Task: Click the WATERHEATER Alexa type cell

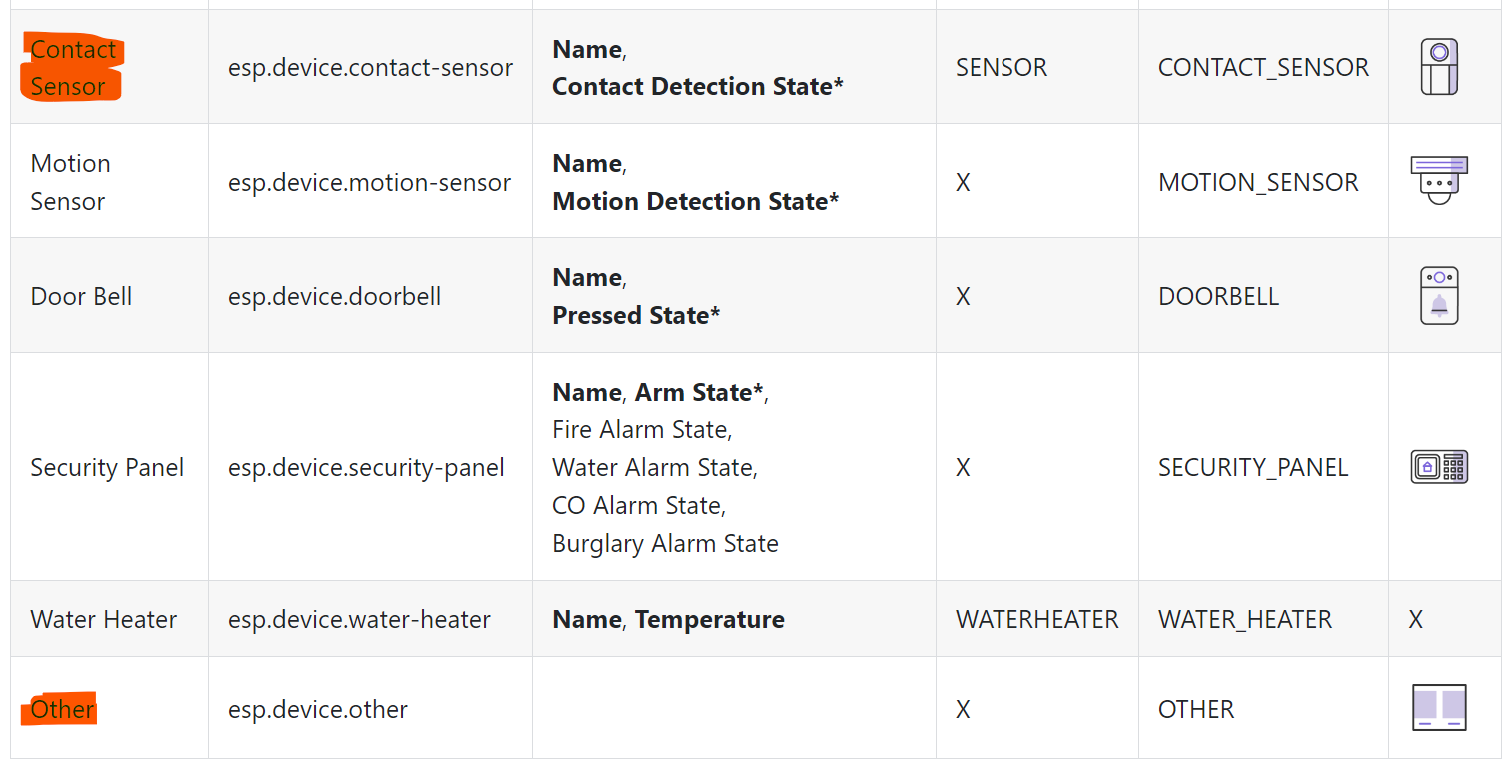Action: 1037,619
